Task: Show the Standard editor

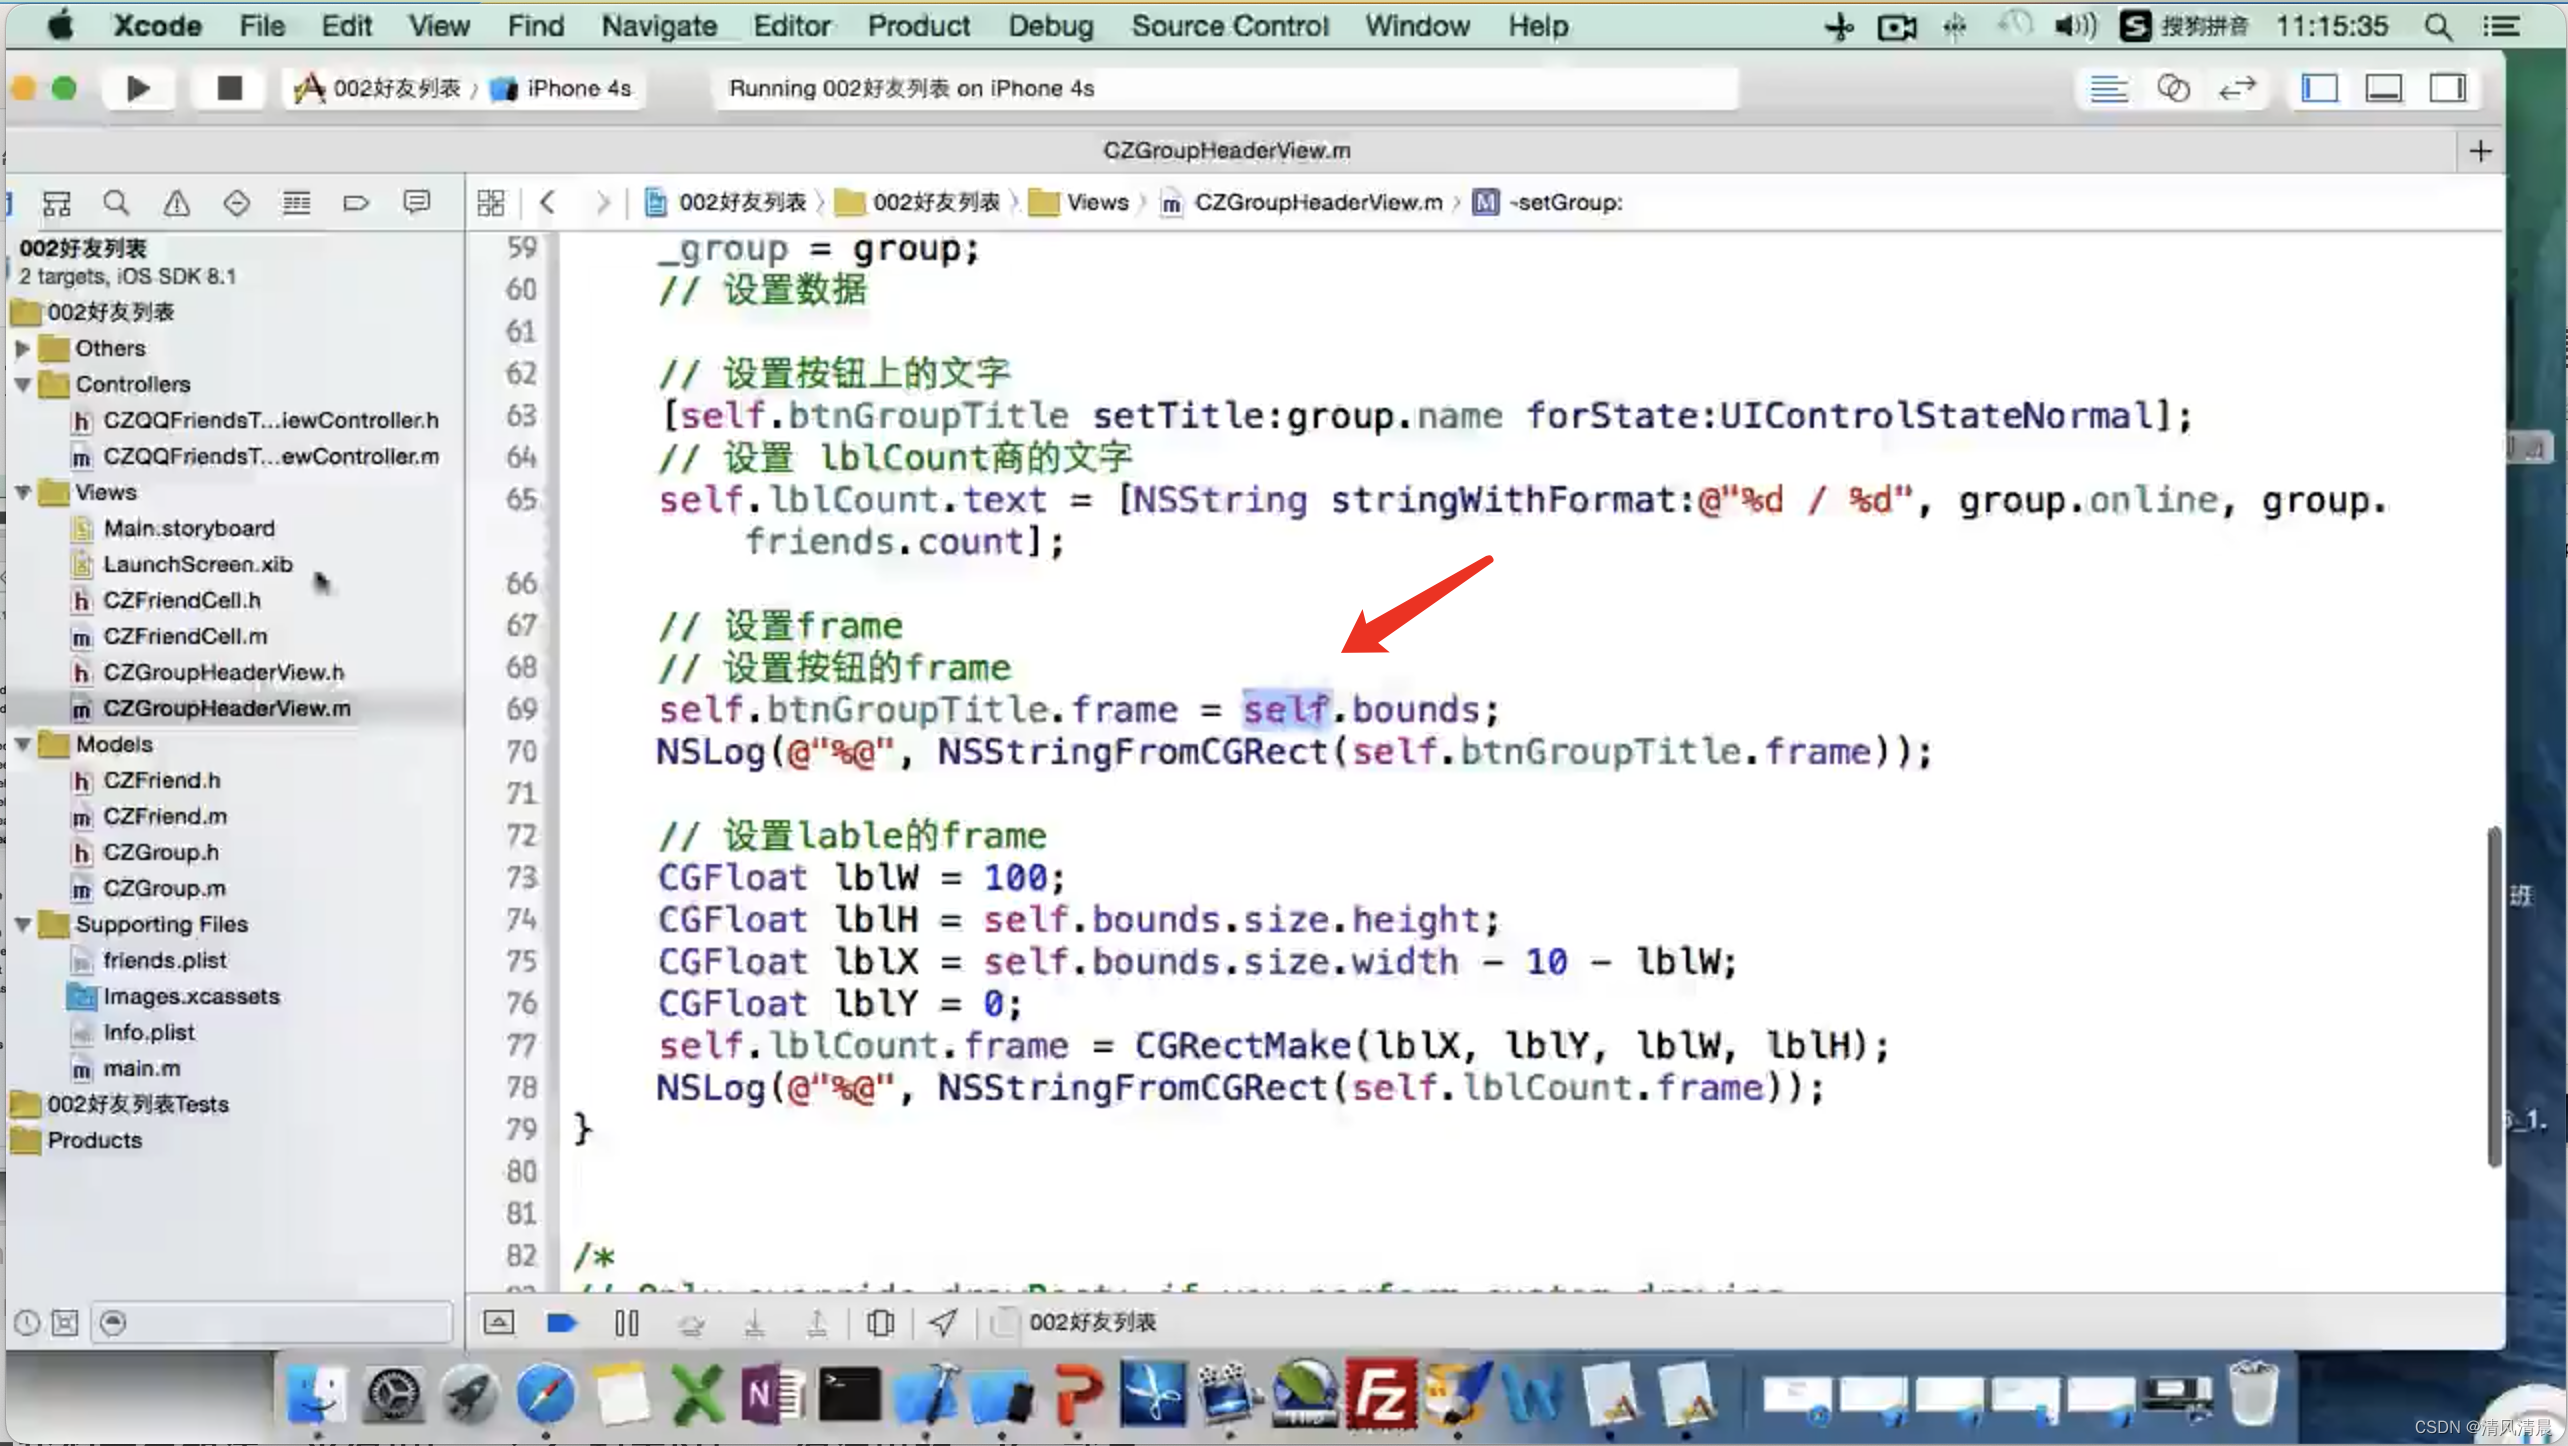Action: (2108, 89)
